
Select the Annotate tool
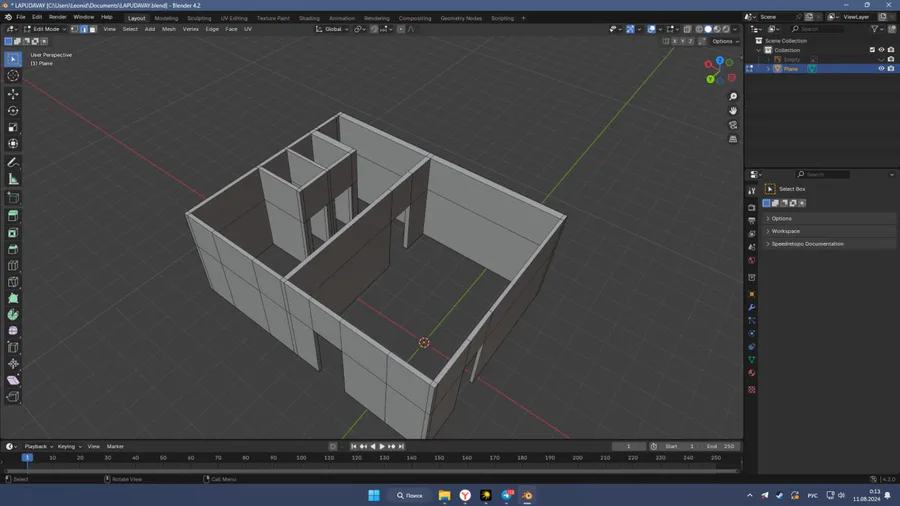13,163
